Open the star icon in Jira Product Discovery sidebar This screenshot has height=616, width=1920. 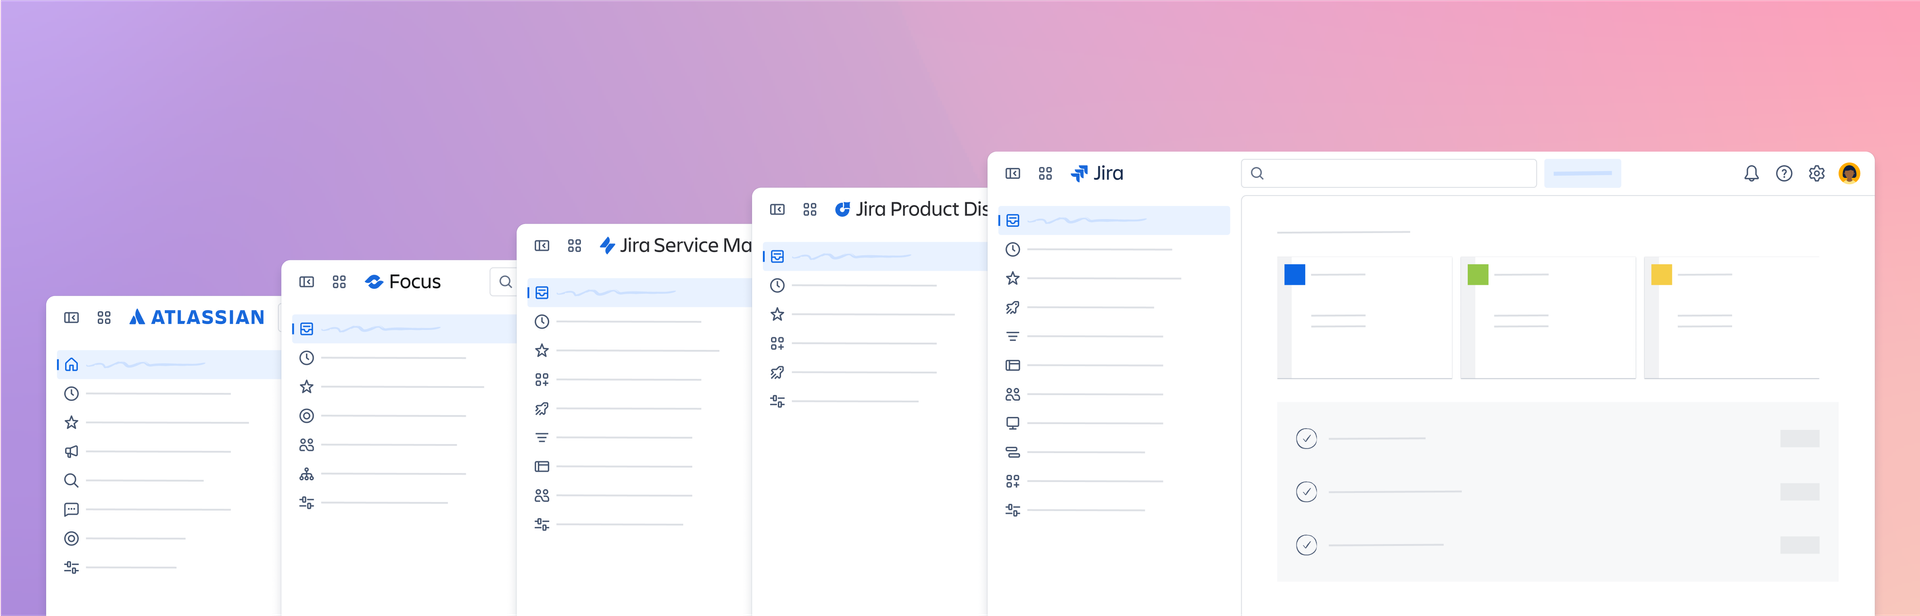coord(777,315)
